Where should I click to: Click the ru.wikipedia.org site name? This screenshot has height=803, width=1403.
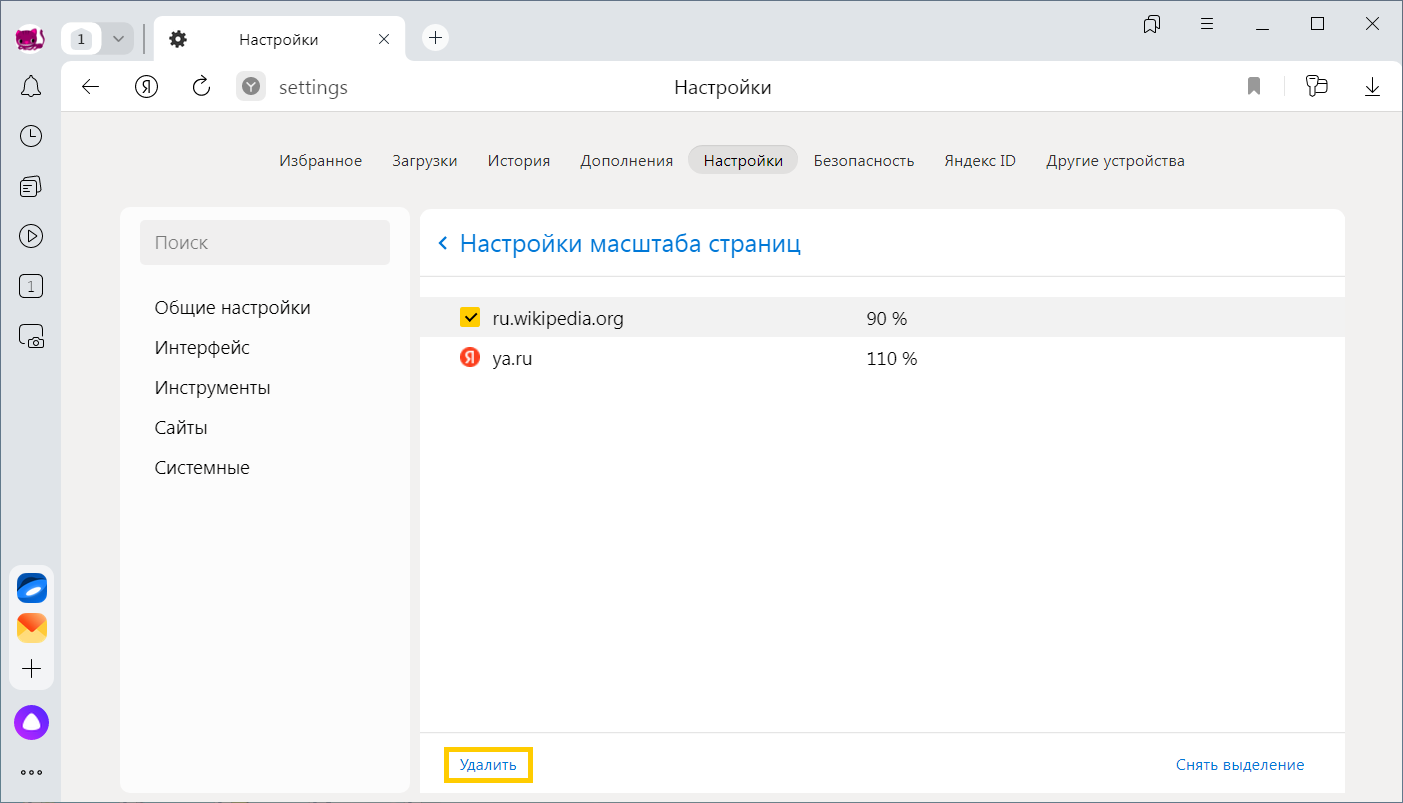click(558, 319)
